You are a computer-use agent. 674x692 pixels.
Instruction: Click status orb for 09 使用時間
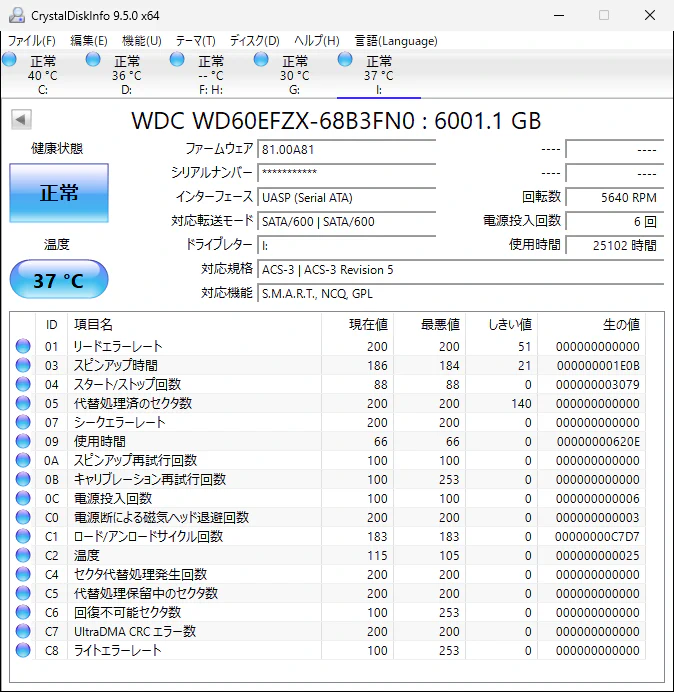click(x=23, y=441)
